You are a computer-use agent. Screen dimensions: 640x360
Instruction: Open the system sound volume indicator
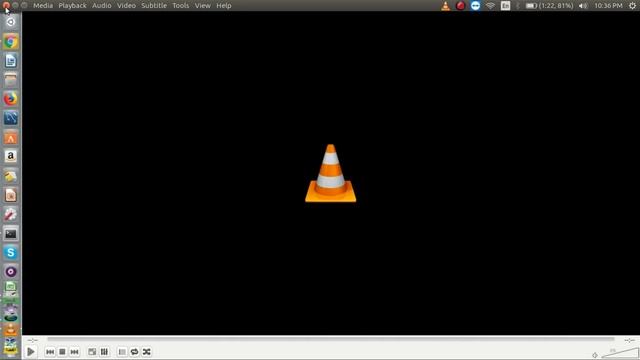tap(583, 6)
